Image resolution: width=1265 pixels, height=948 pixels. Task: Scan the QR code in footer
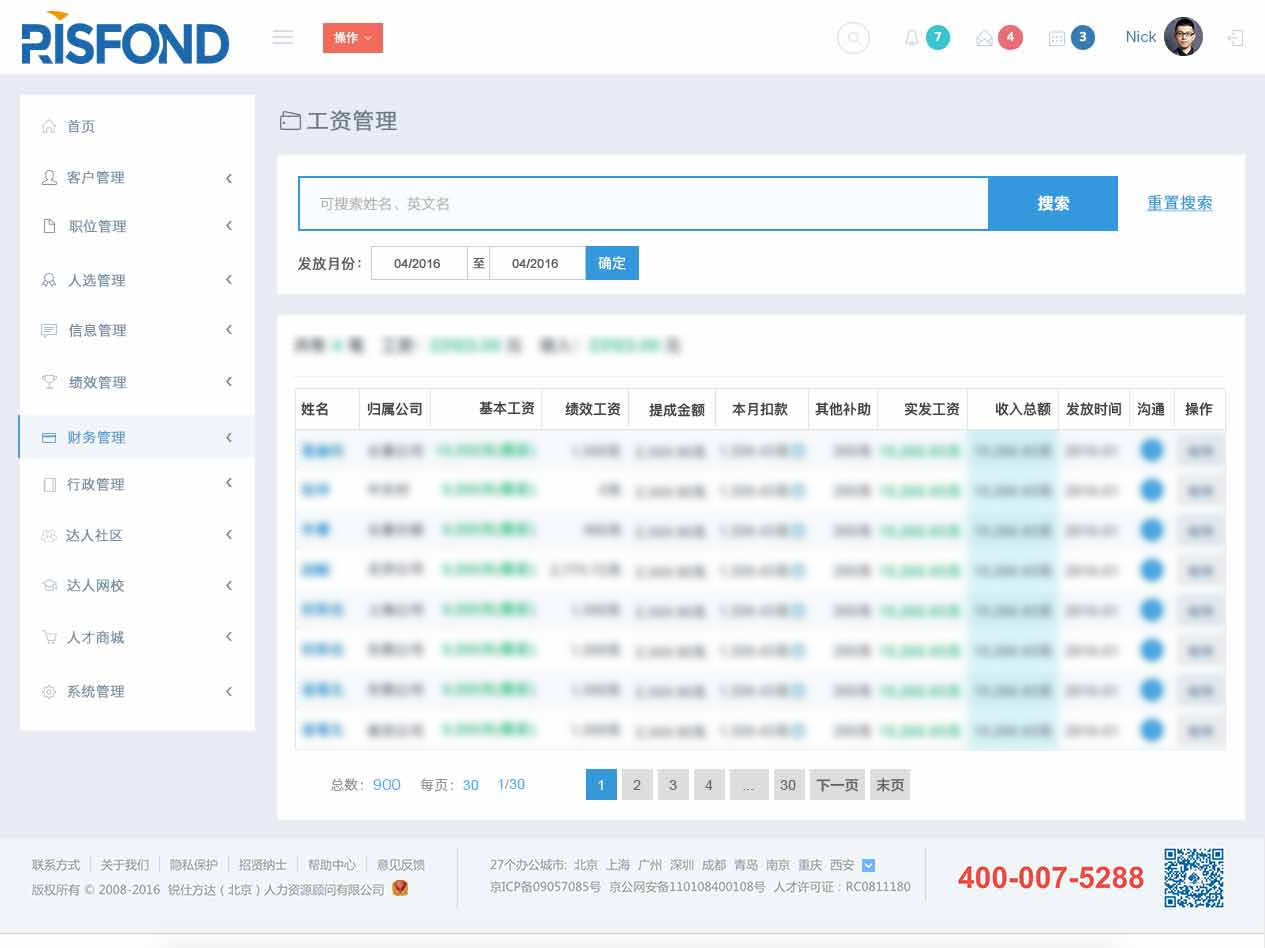click(x=1193, y=877)
